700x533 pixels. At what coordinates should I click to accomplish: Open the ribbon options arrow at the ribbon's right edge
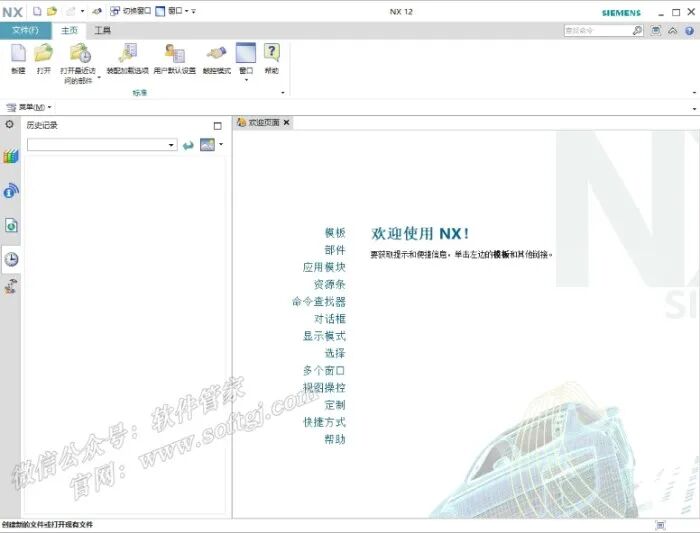pos(694,92)
